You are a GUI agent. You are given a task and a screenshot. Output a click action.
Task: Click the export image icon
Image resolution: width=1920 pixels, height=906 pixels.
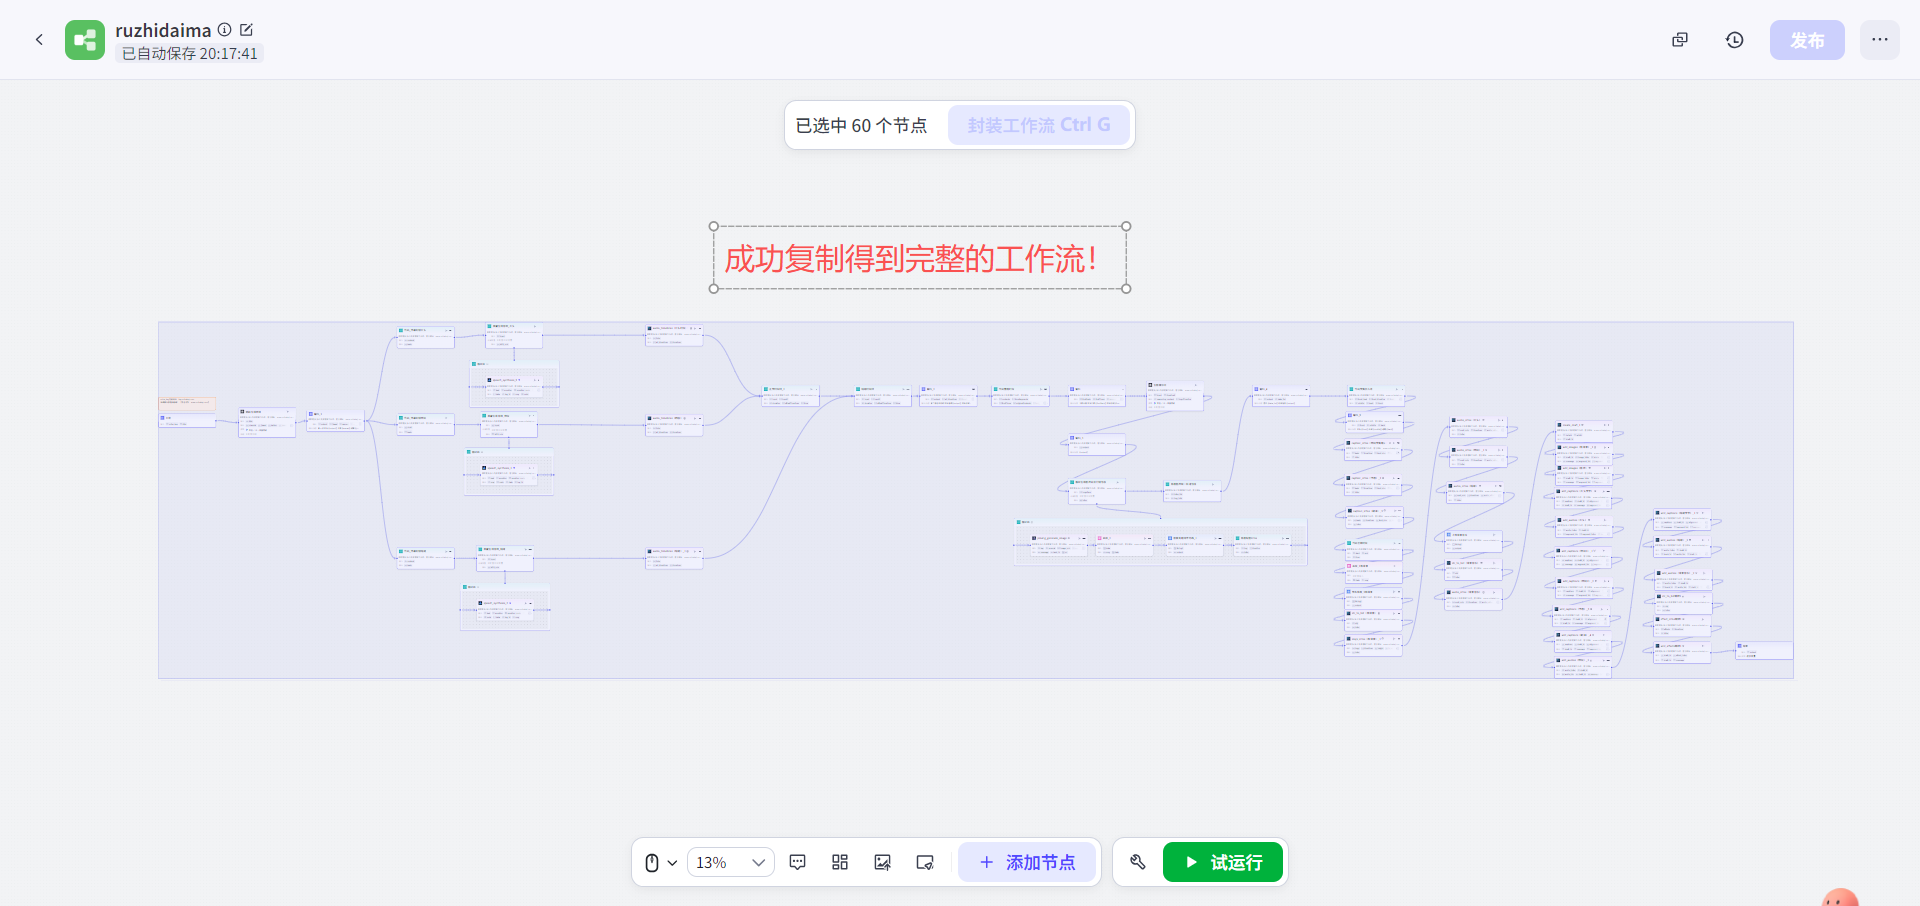[x=882, y=862]
